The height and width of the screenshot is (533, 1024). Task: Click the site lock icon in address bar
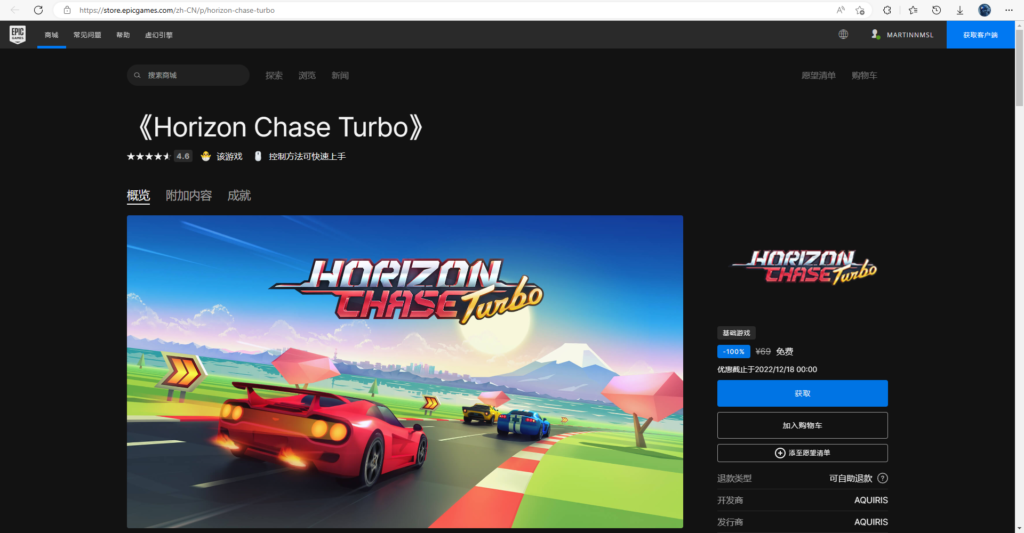coord(67,10)
